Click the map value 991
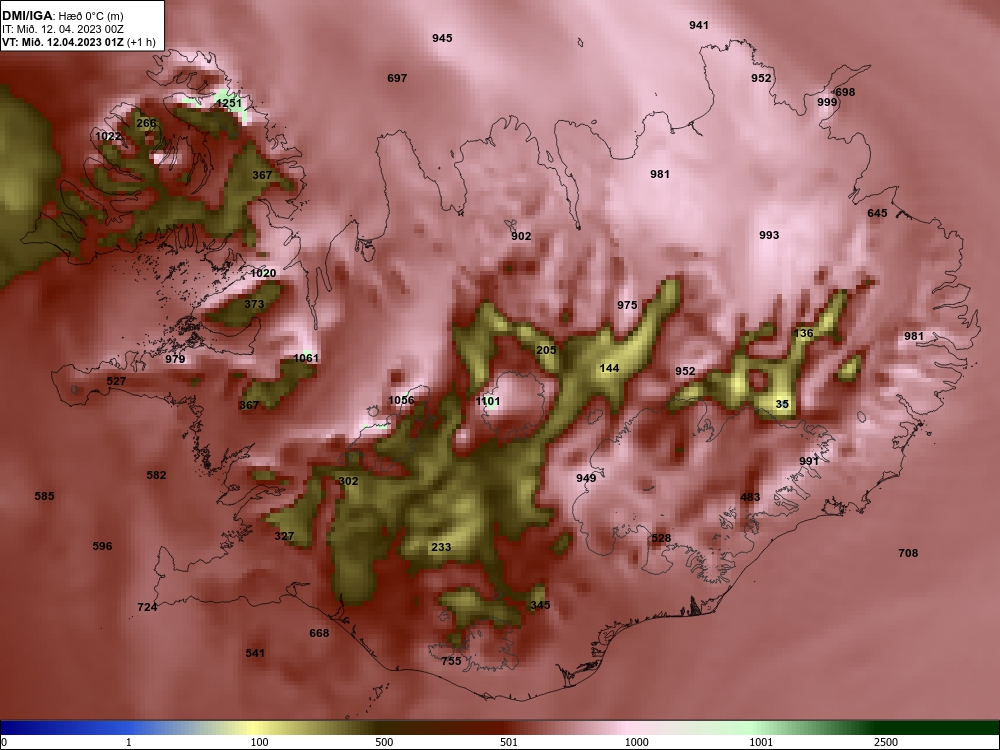The height and width of the screenshot is (750, 1000). [809, 462]
